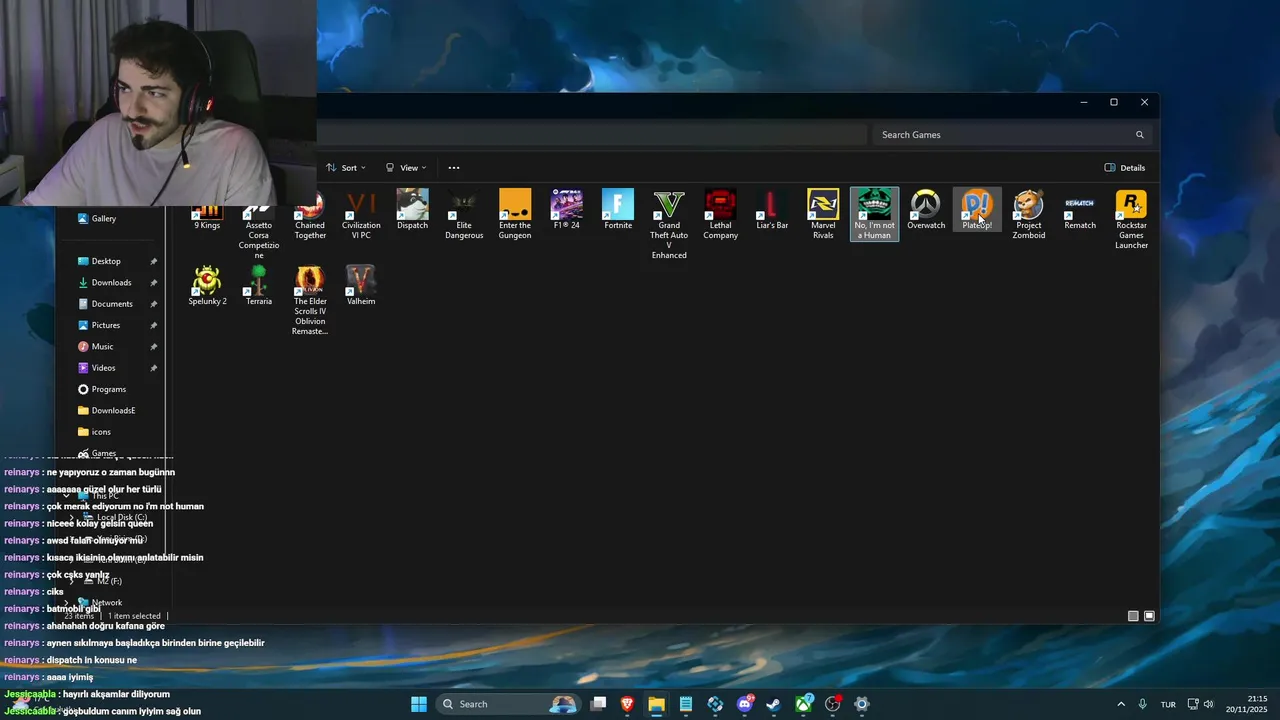Select Lethal Company shortcut
The height and width of the screenshot is (720, 1280).
(x=720, y=215)
